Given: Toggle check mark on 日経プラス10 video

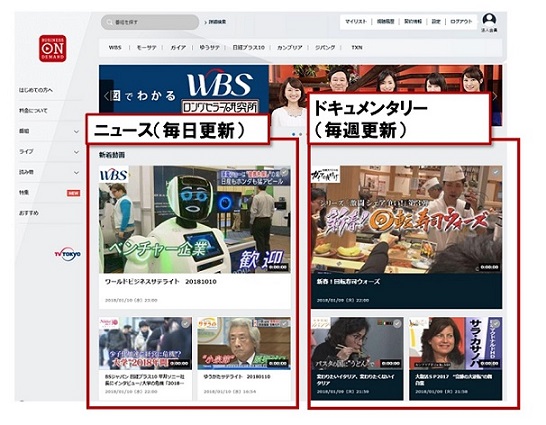Looking at the screenshot, I should (x=186, y=324).
